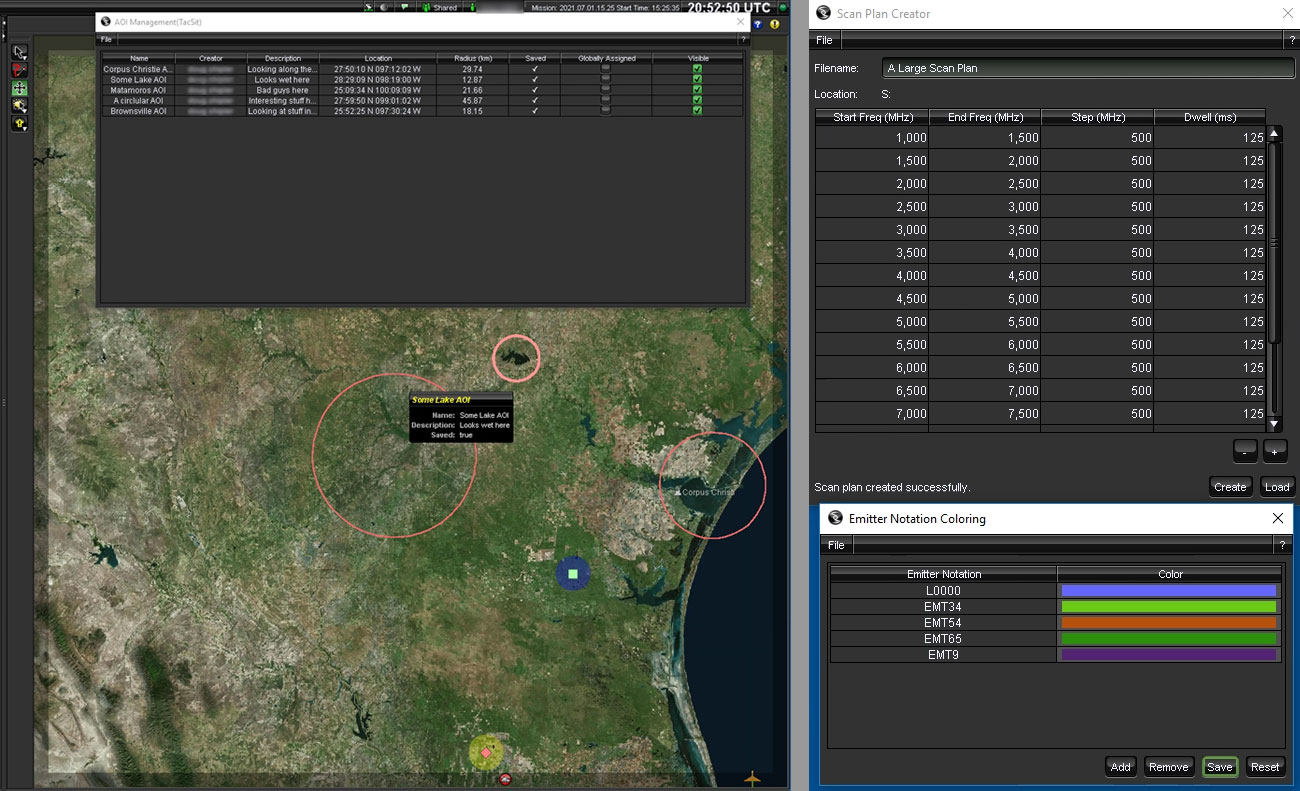Click the red vehicle marker at map bottom
Viewport: 1300px width, 791px height.
[504, 779]
